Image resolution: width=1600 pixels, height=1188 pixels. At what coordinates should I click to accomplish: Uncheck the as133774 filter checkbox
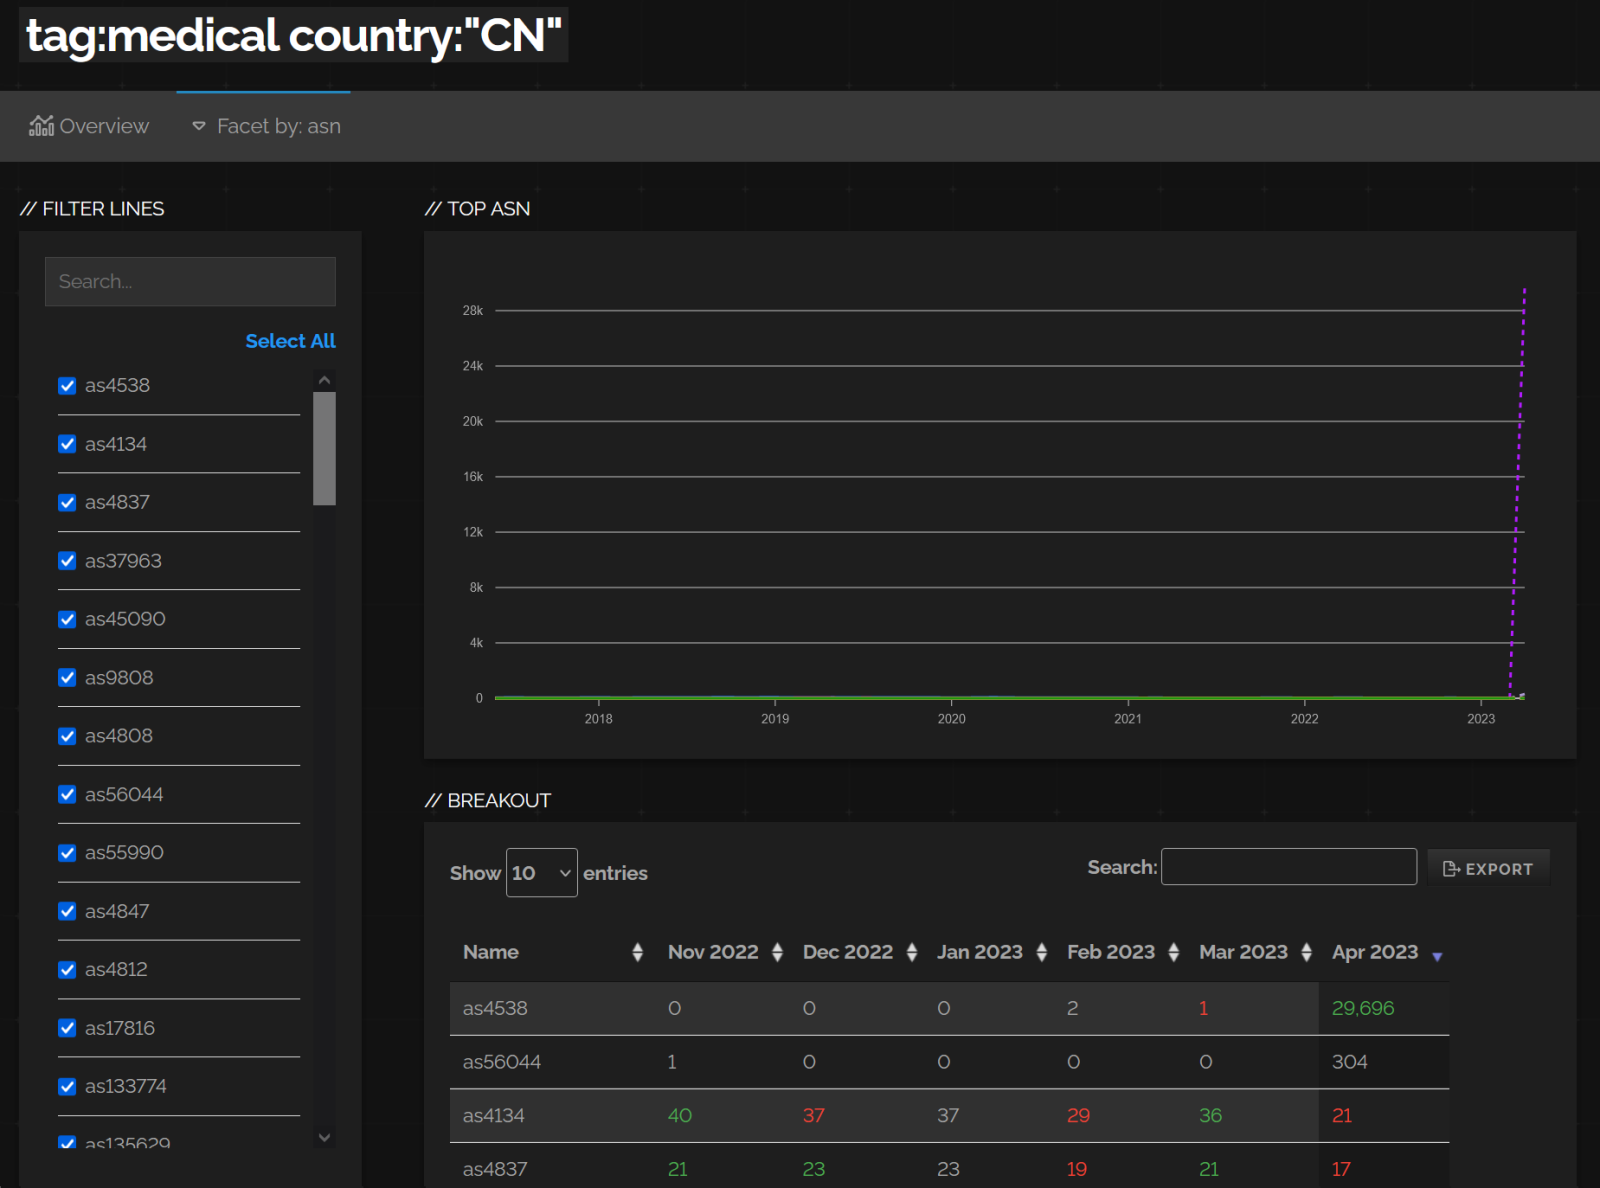(67, 1086)
